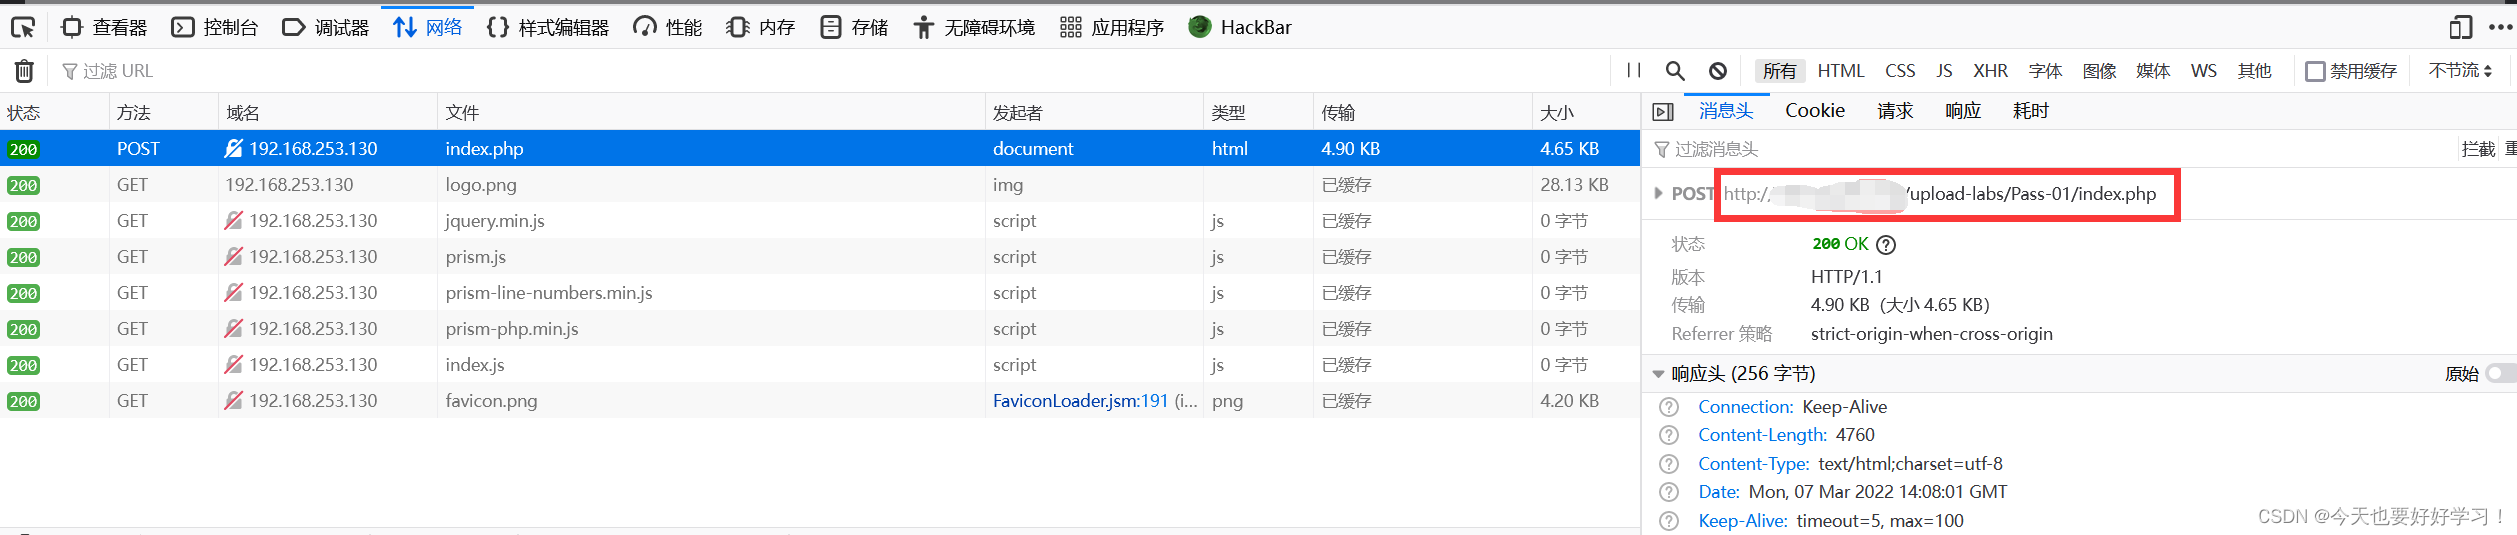Clear the network log with trash icon
Viewport: 2517px width, 535px height.
coord(24,71)
